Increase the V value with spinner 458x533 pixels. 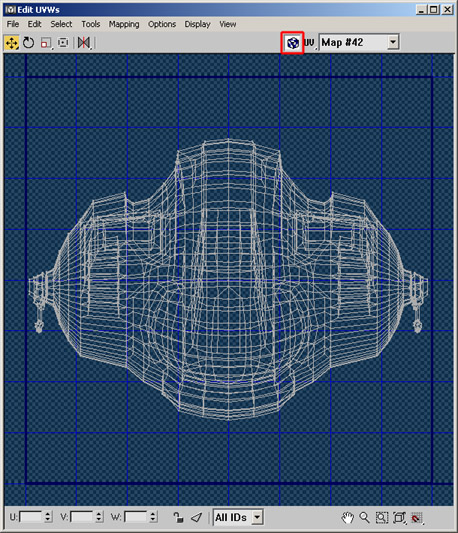(x=99, y=514)
